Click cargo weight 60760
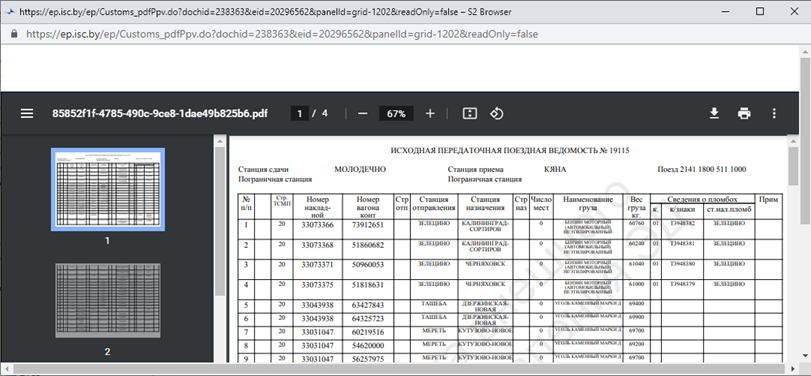Image resolution: width=811 pixels, height=376 pixels. tap(637, 223)
